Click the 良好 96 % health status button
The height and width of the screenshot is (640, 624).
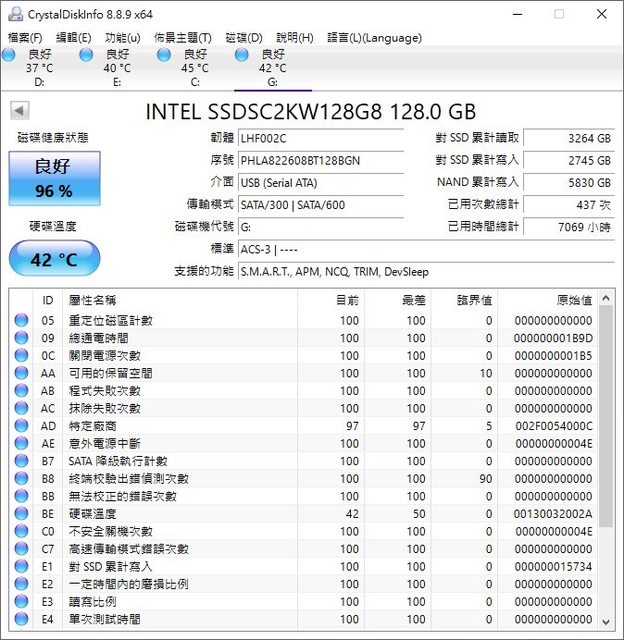[x=54, y=178]
